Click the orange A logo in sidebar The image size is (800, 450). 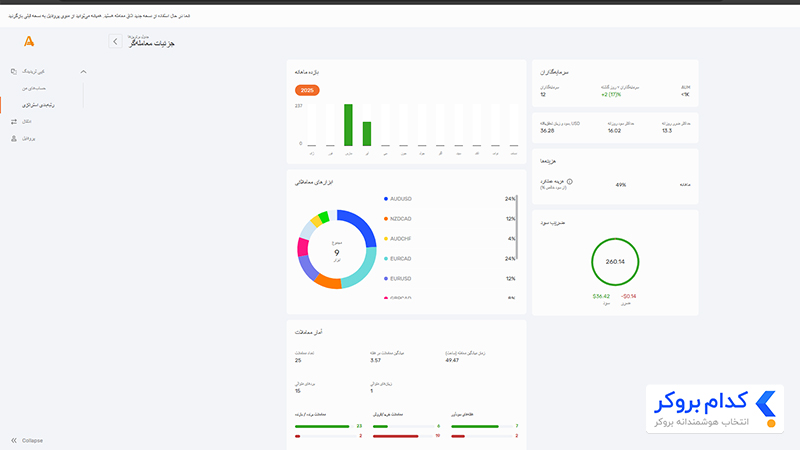pyautogui.click(x=29, y=41)
